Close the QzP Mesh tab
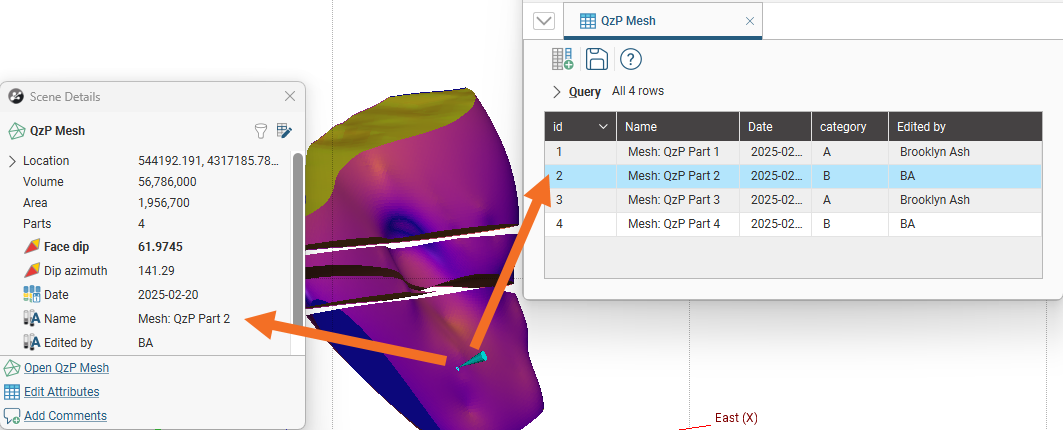1063x430 pixels. (750, 21)
